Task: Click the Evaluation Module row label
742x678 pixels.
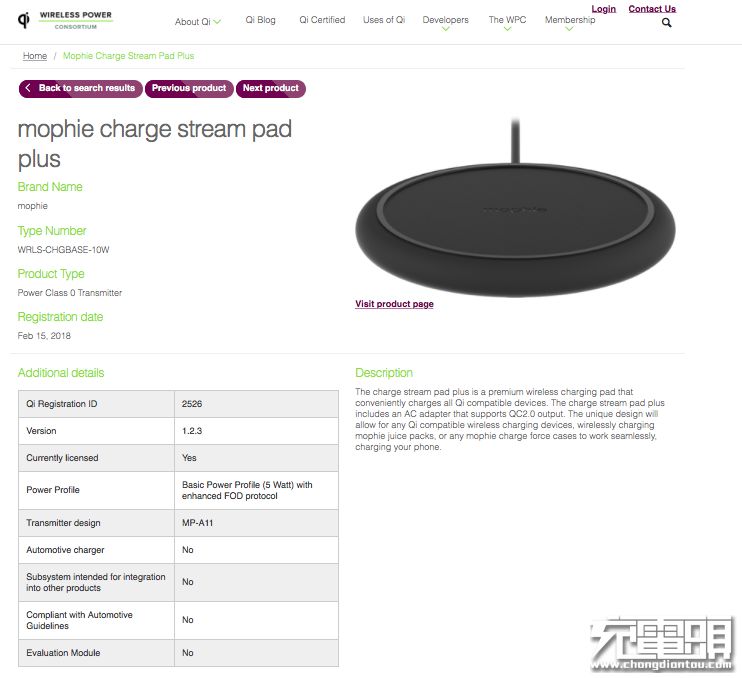Action: pyautogui.click(x=63, y=653)
